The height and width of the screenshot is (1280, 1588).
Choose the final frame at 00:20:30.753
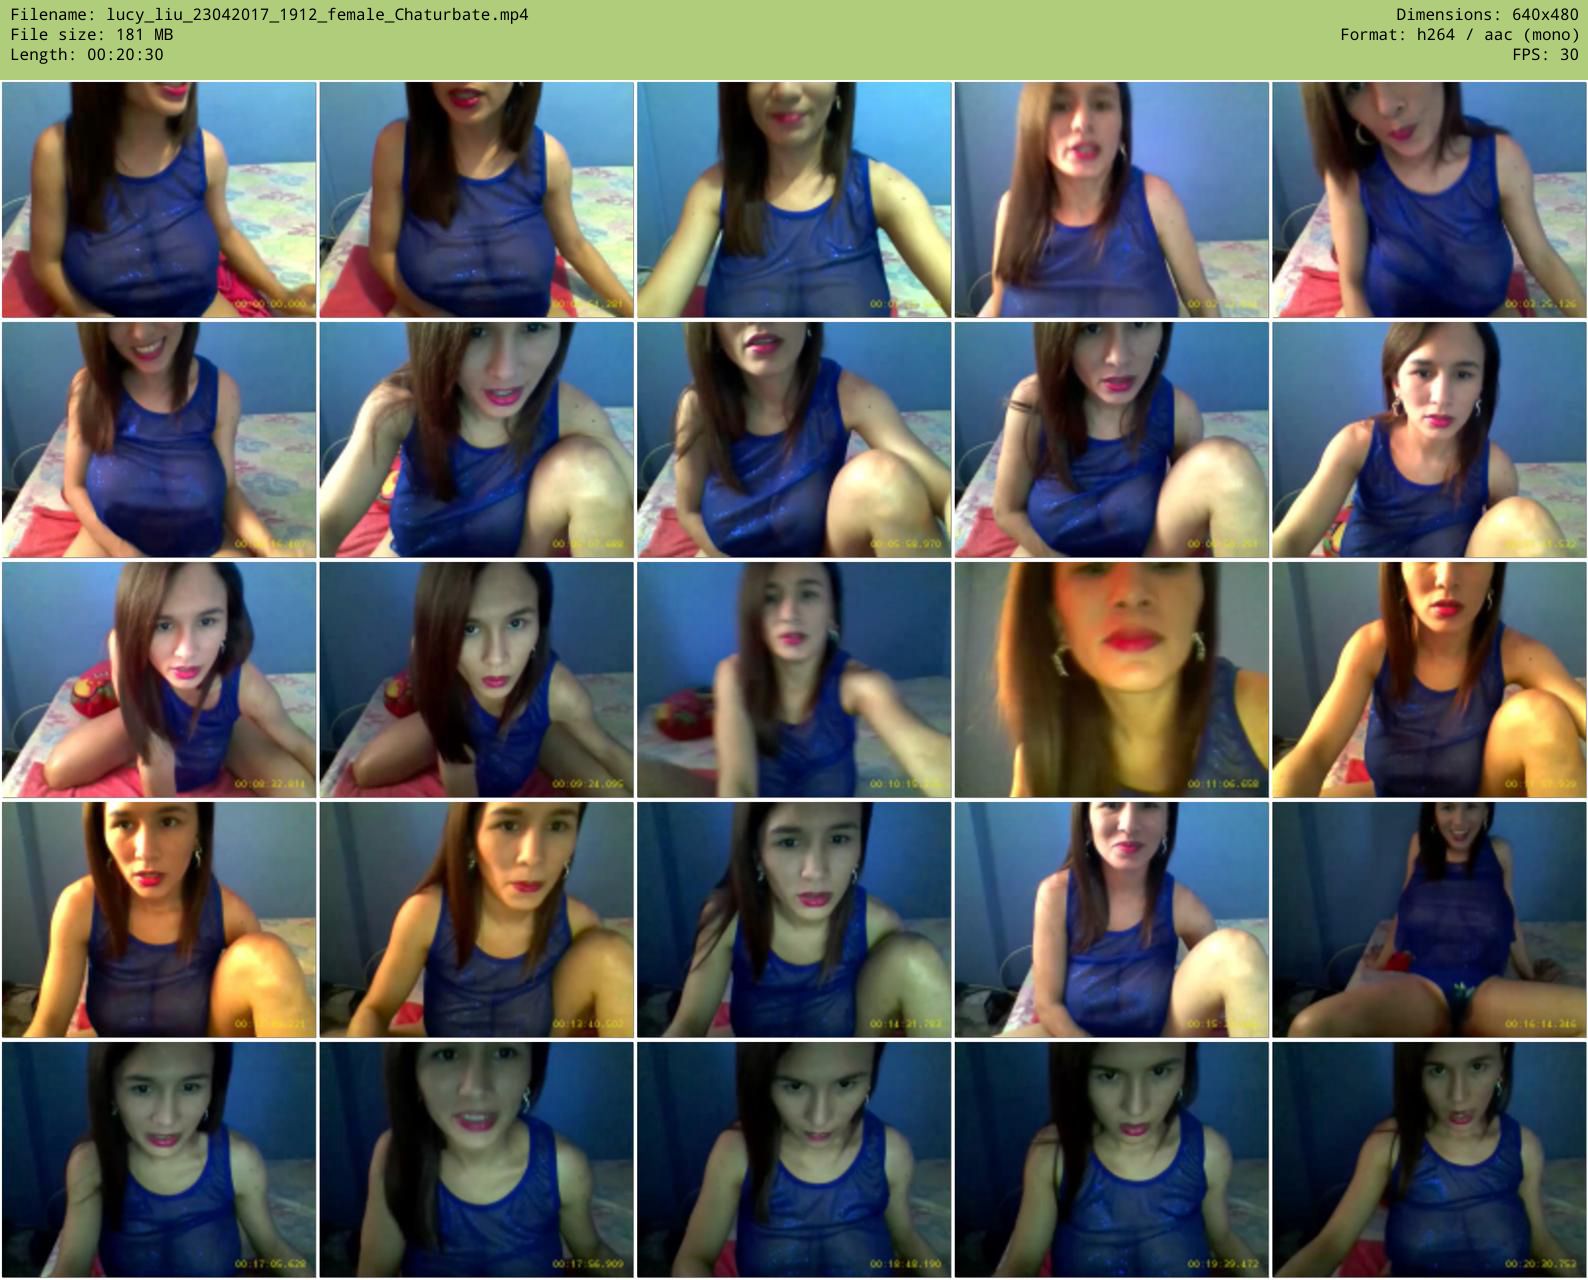[x=1429, y=1160]
